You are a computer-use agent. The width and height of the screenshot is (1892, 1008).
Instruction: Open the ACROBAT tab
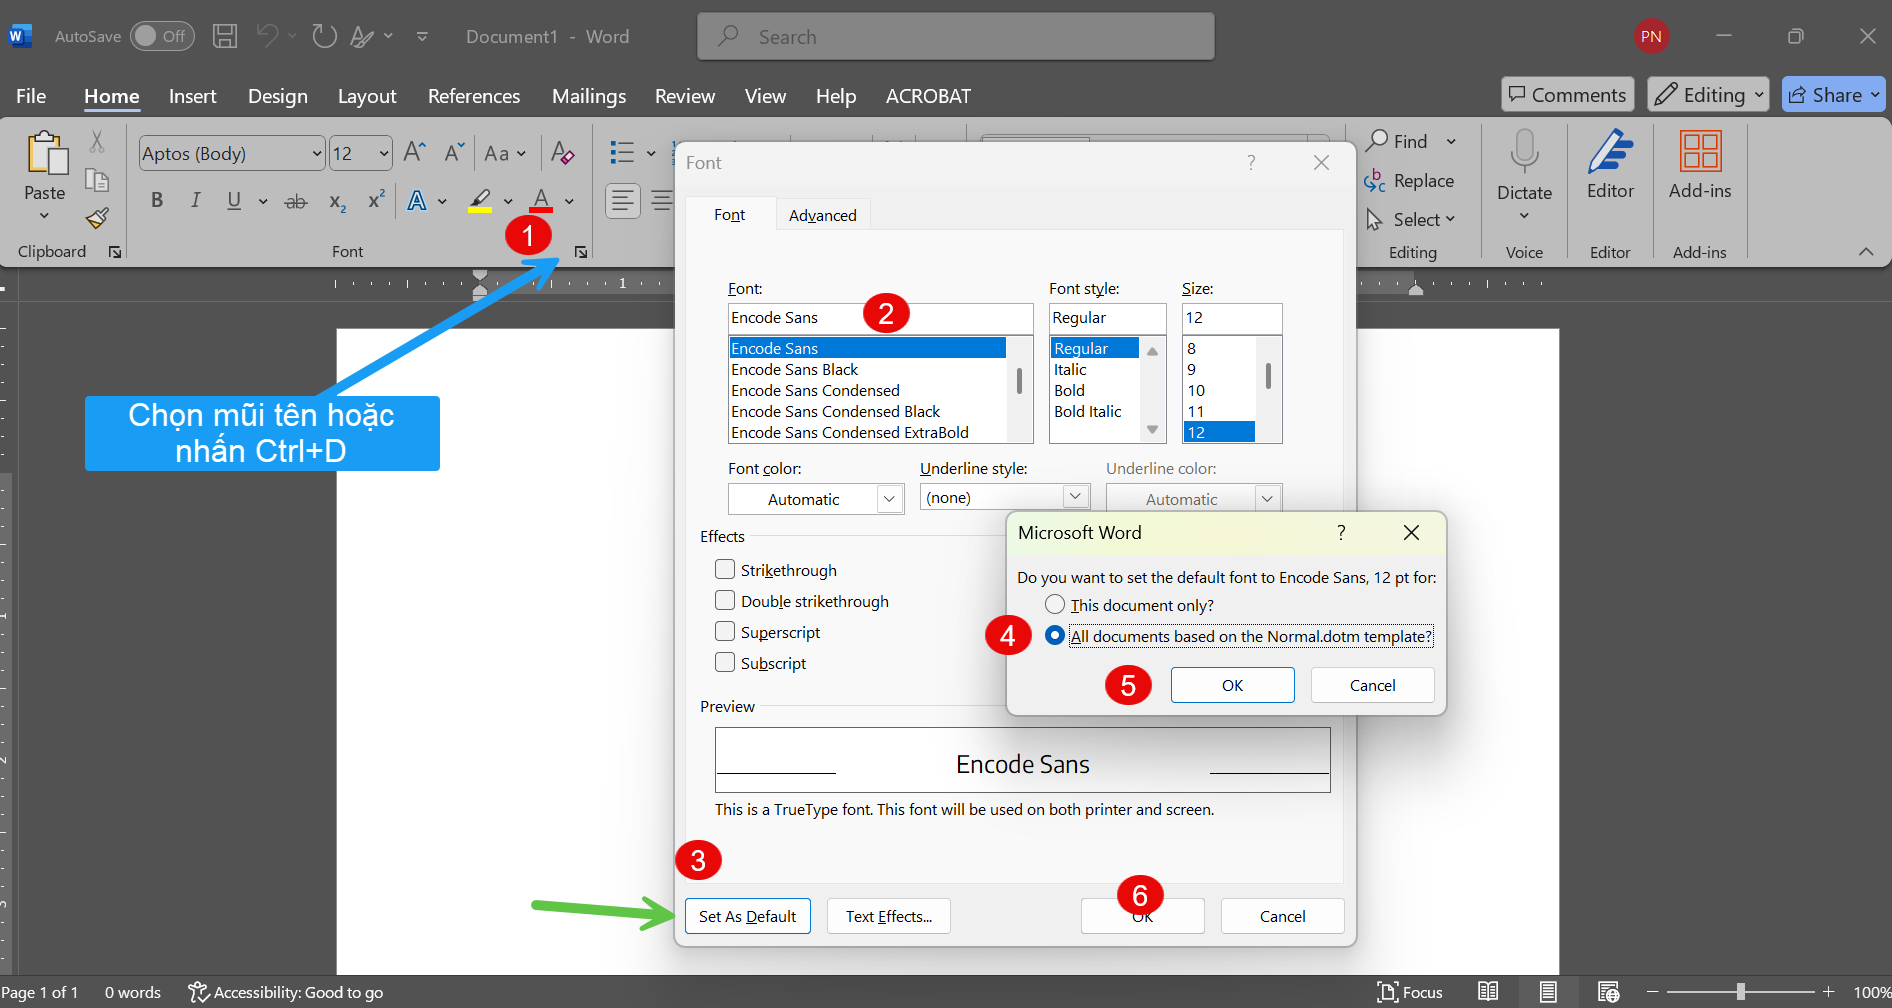[x=928, y=96]
